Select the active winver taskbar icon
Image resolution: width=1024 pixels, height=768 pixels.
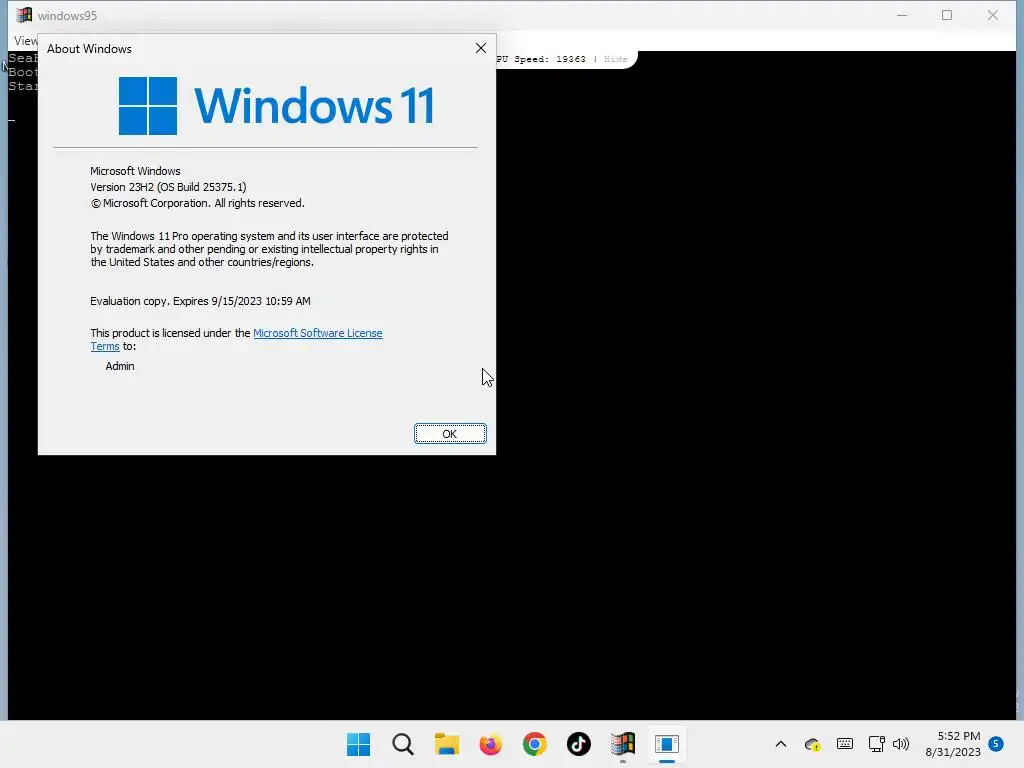pos(667,744)
